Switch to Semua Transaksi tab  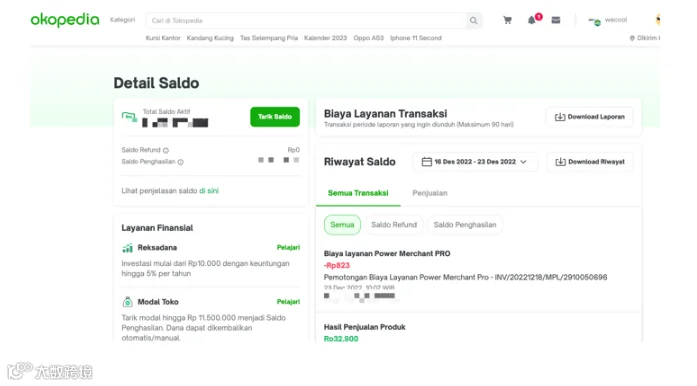[358, 193]
